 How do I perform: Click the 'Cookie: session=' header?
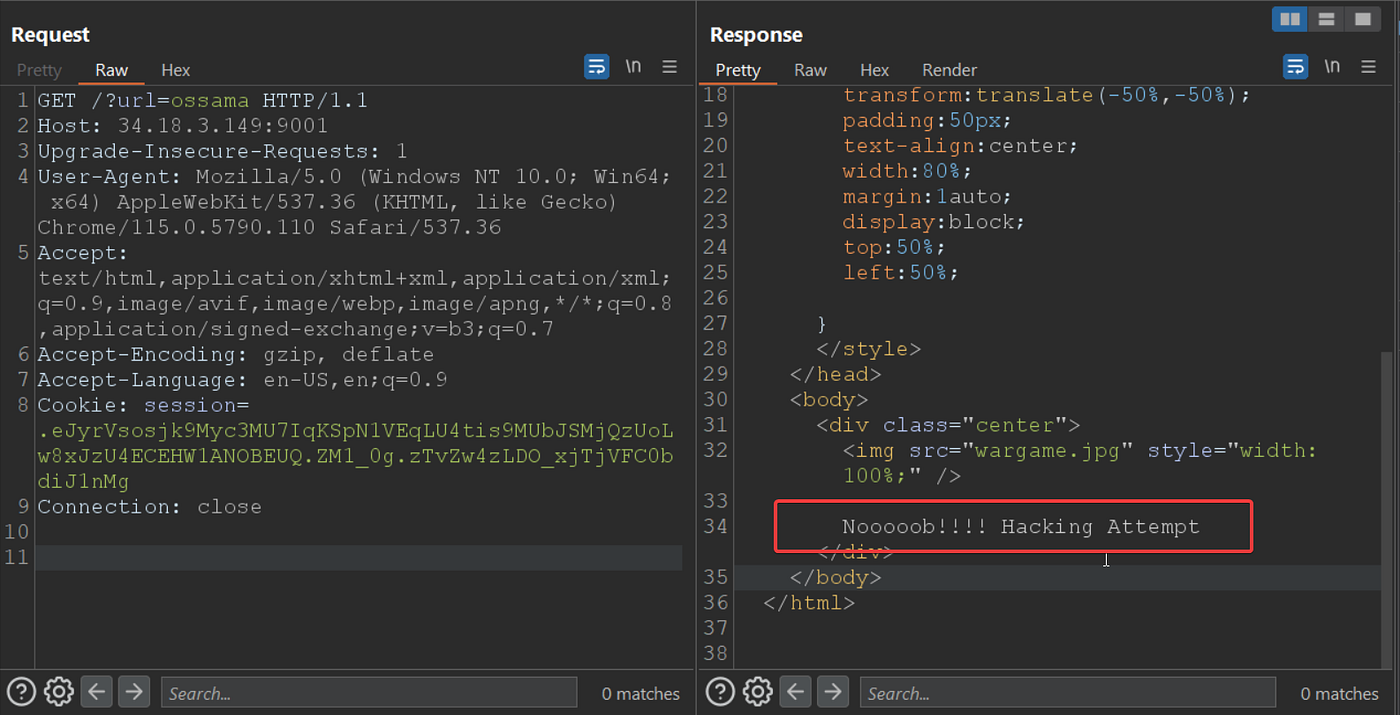pos(143,406)
